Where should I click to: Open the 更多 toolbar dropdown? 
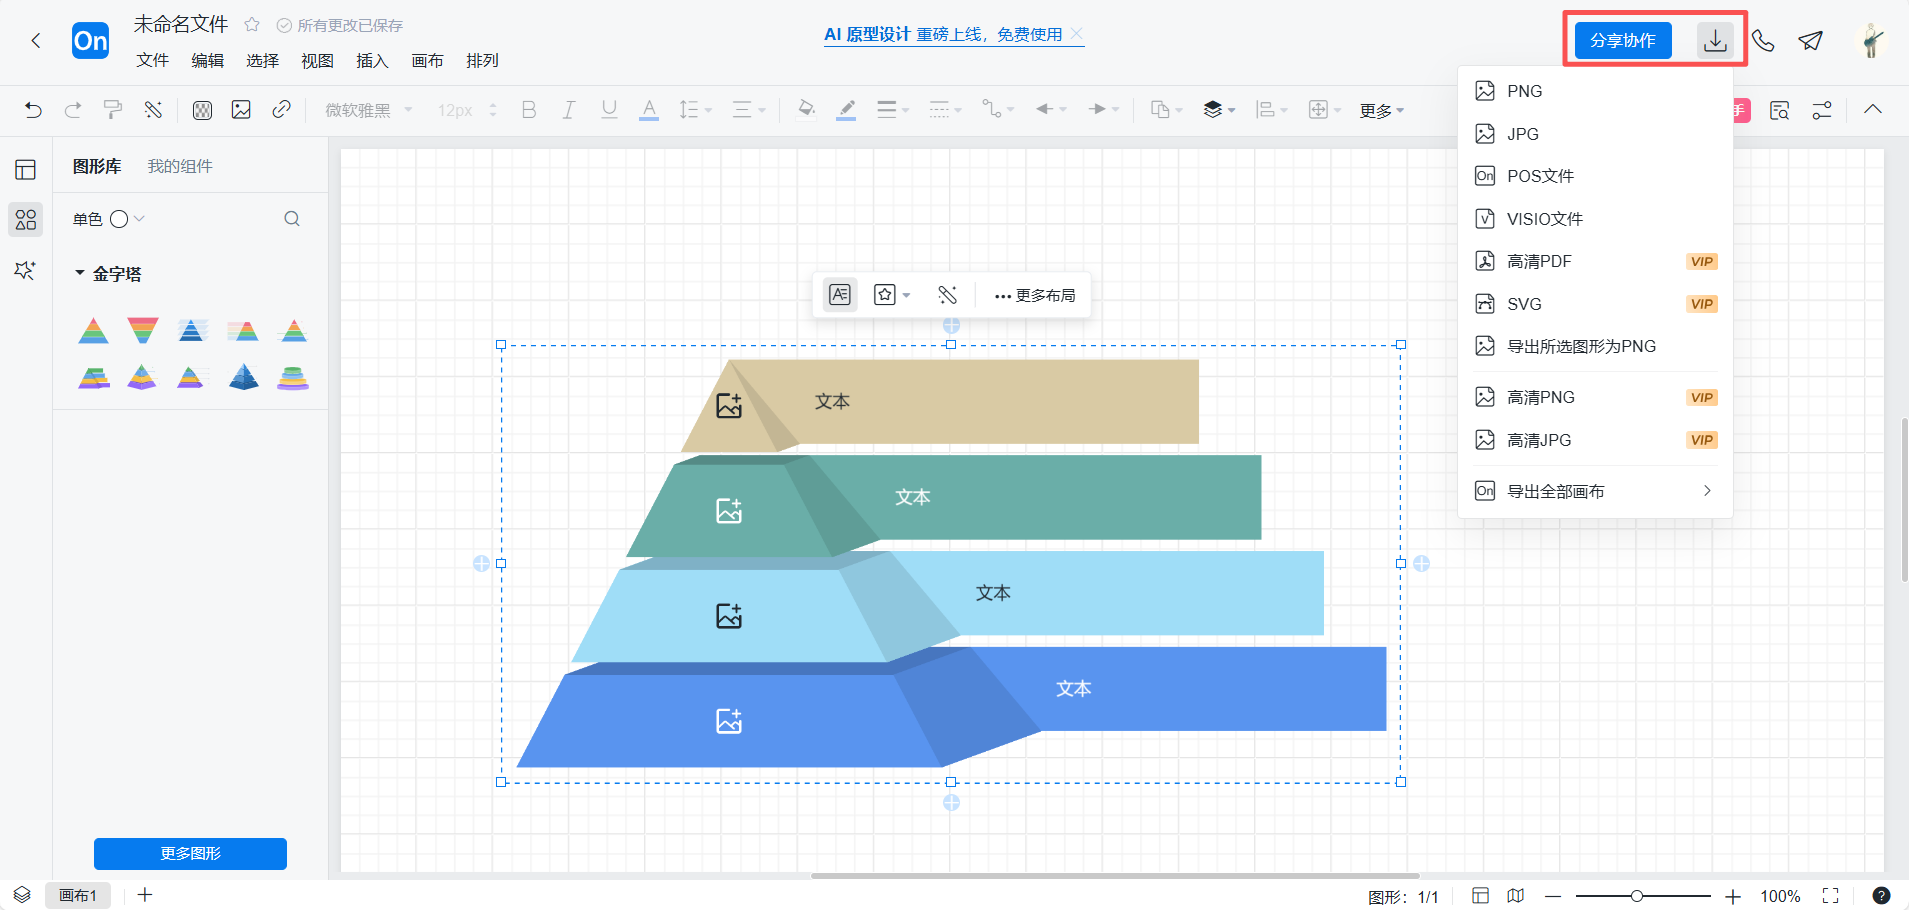[1381, 110]
